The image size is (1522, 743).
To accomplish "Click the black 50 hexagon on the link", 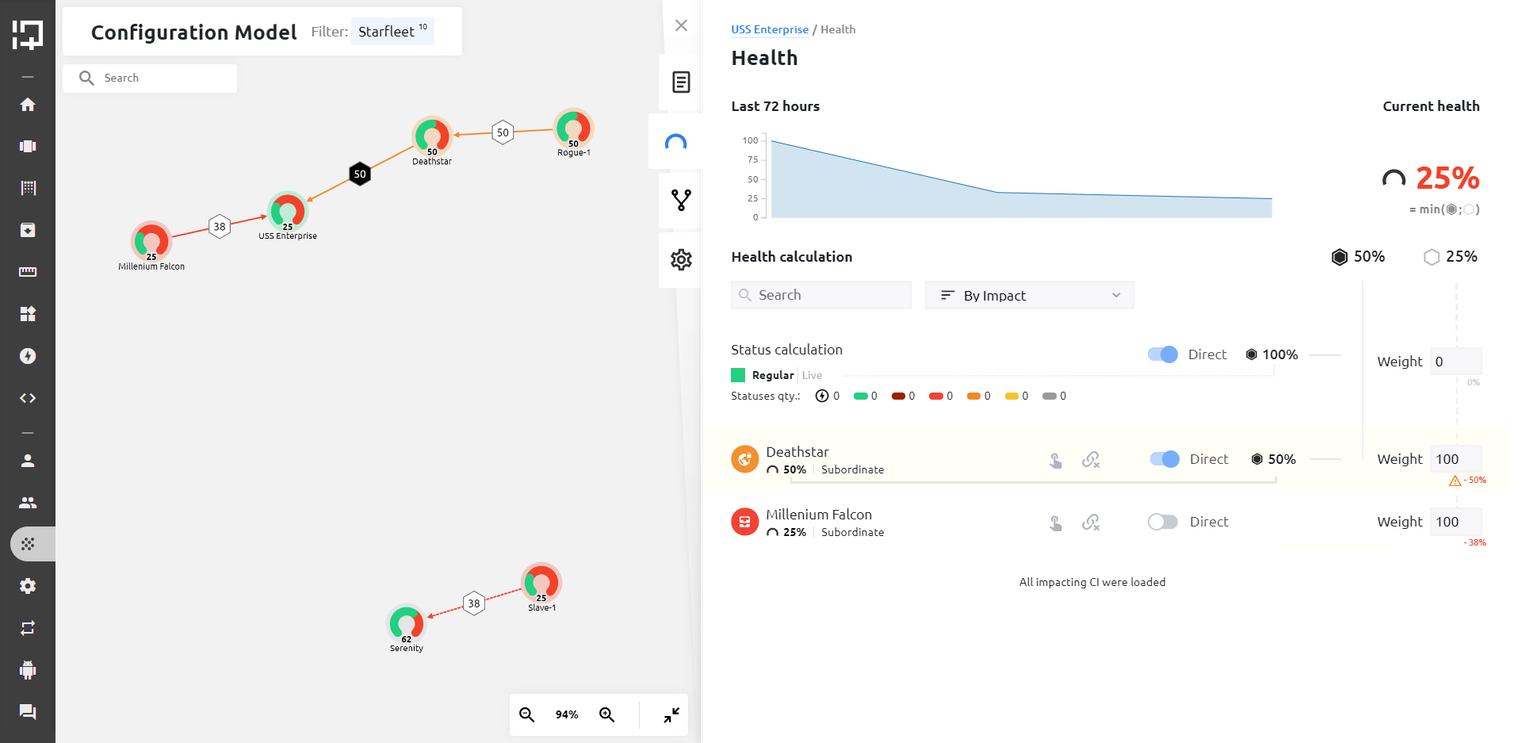I will (x=360, y=174).
